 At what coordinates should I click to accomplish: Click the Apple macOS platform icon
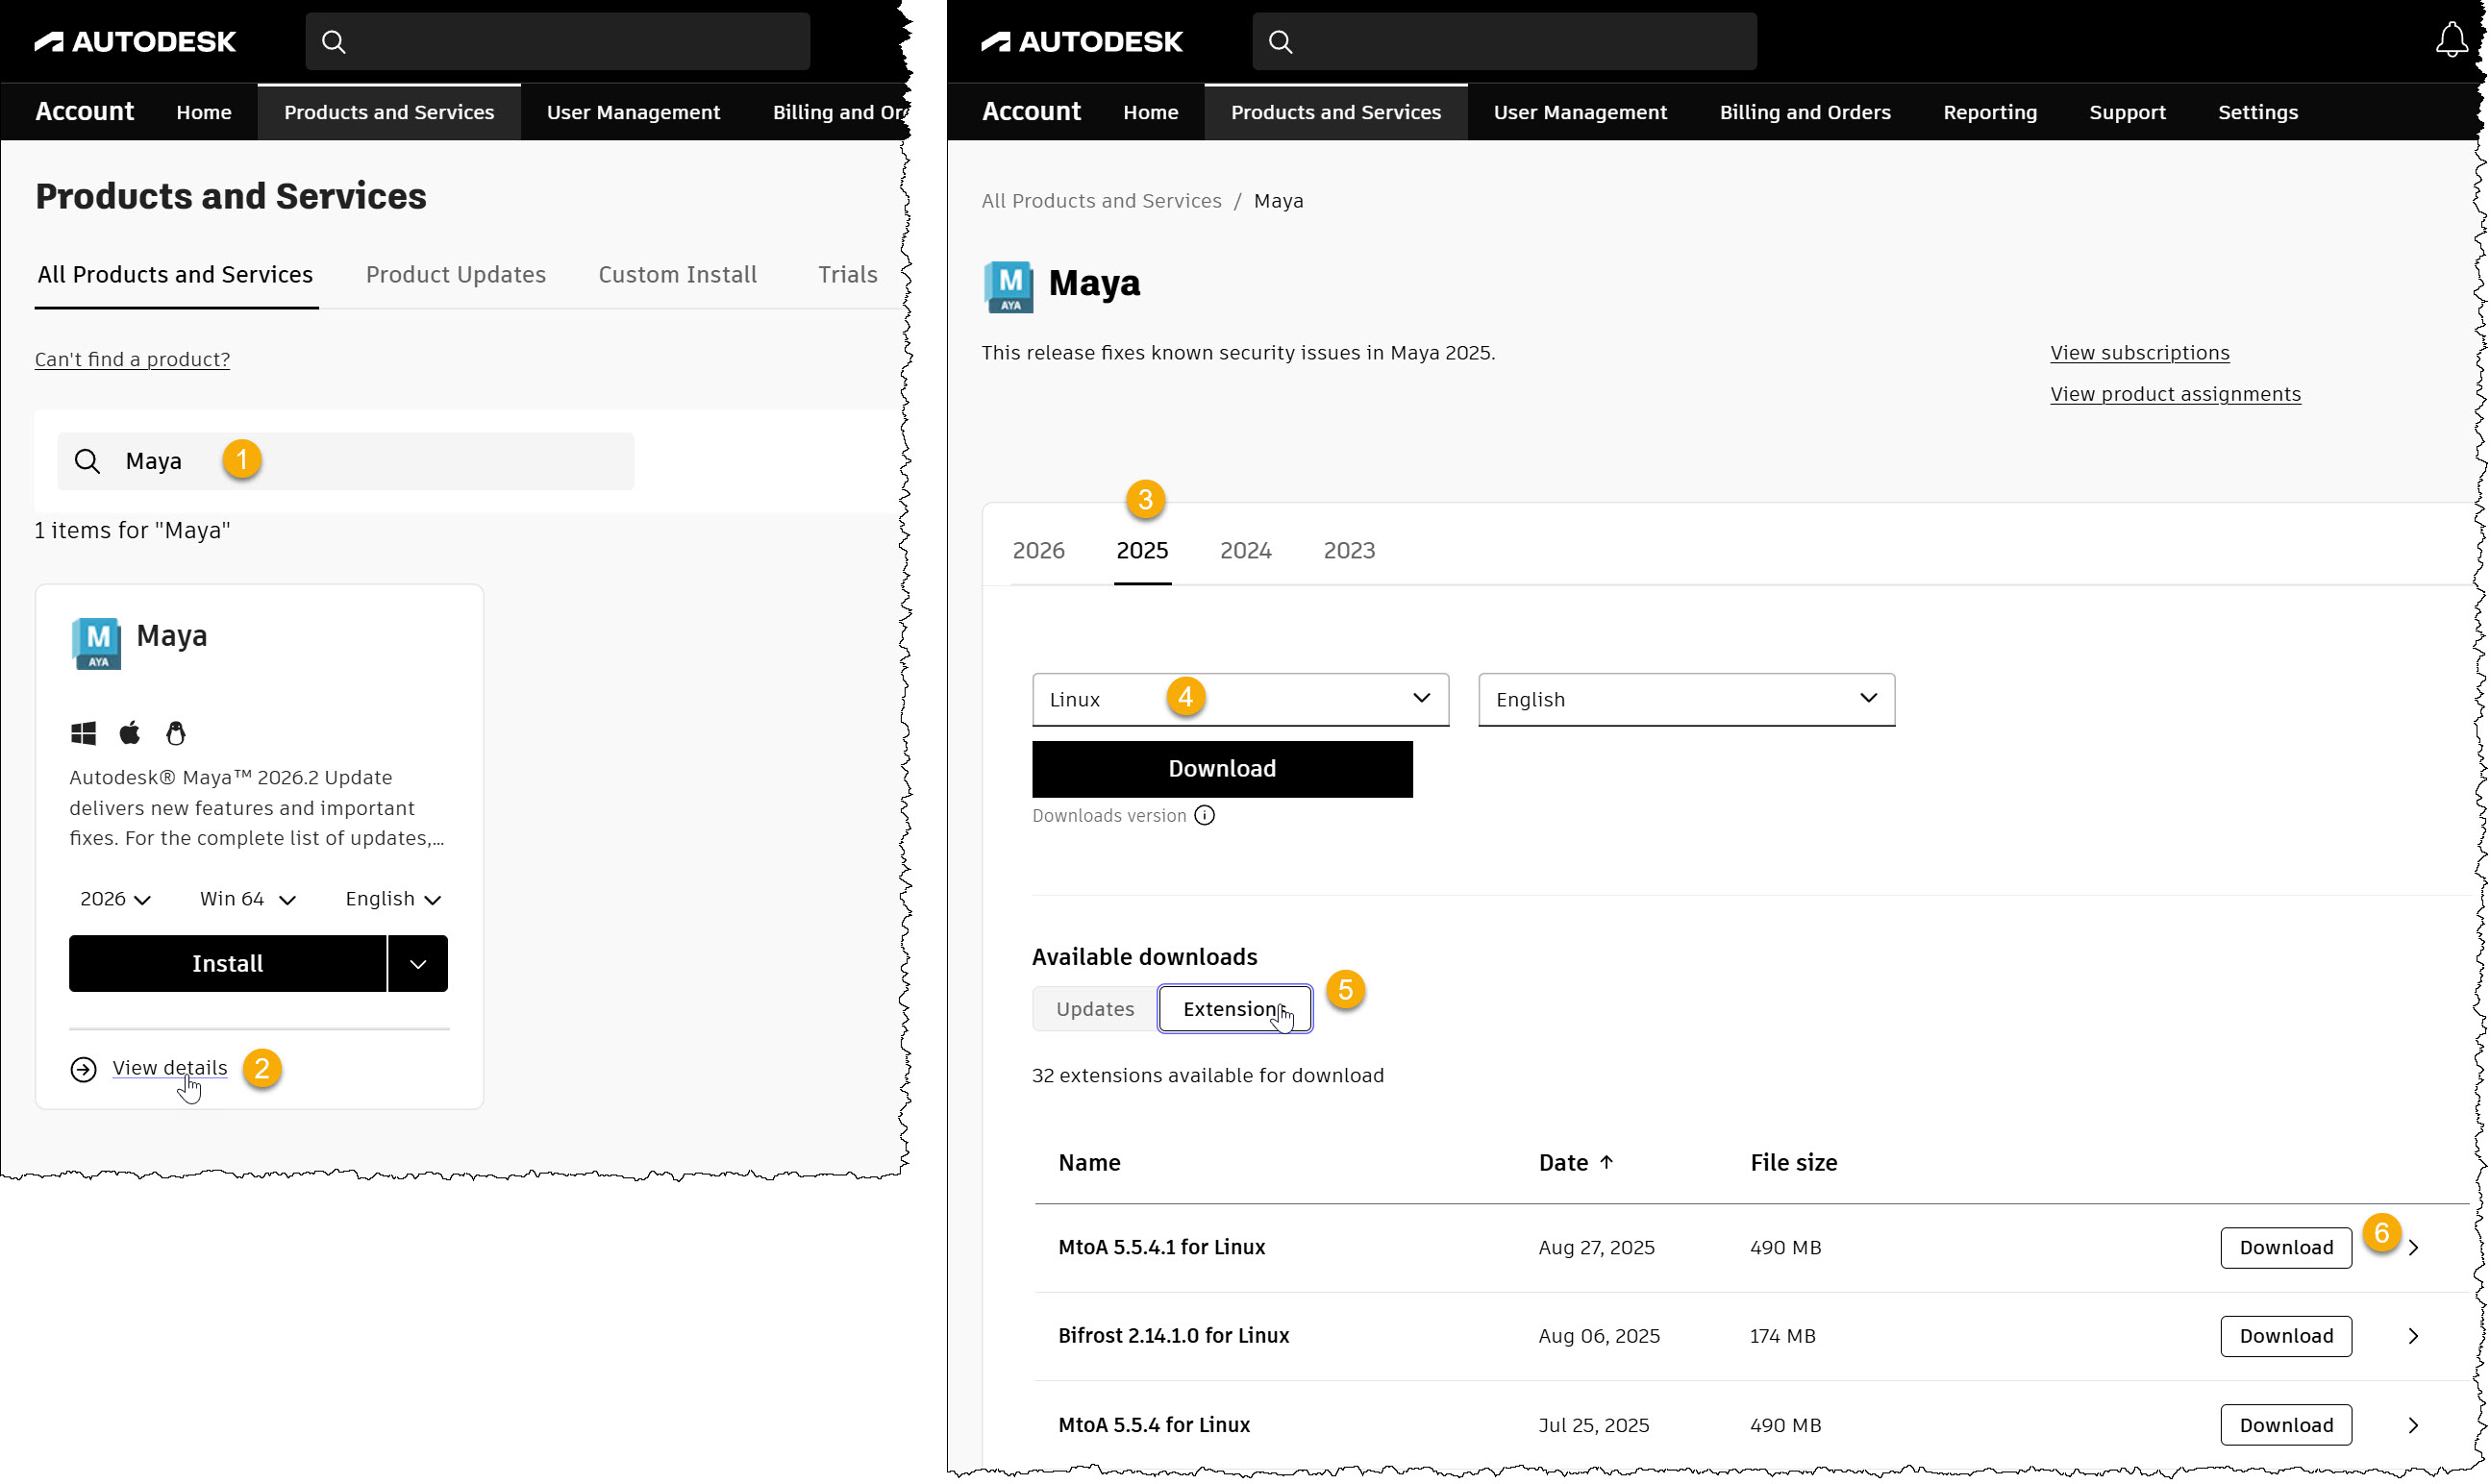pyautogui.click(x=130, y=734)
